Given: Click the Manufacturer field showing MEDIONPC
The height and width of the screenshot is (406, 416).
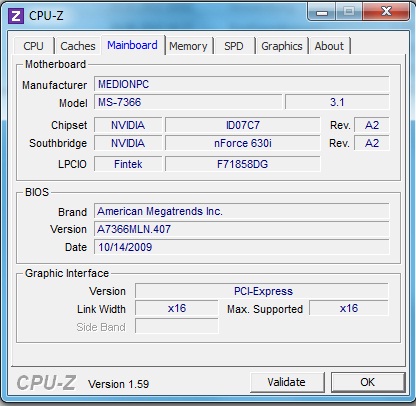Looking at the screenshot, I should tap(242, 84).
